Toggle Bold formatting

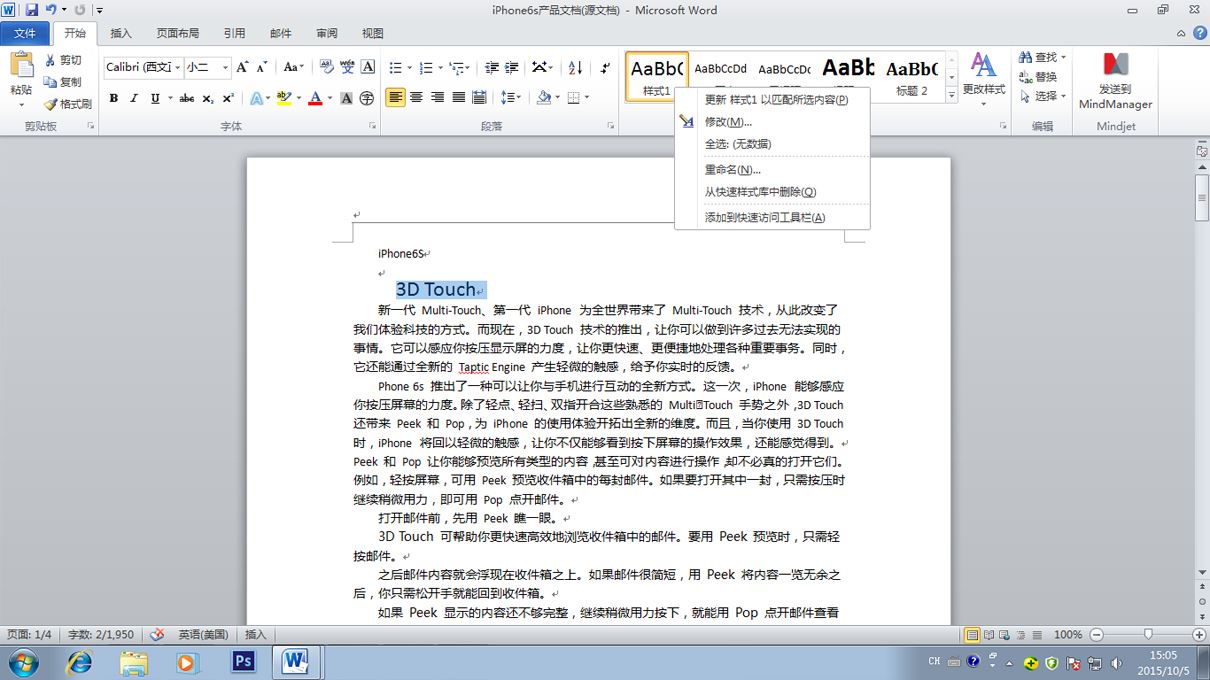(x=113, y=98)
